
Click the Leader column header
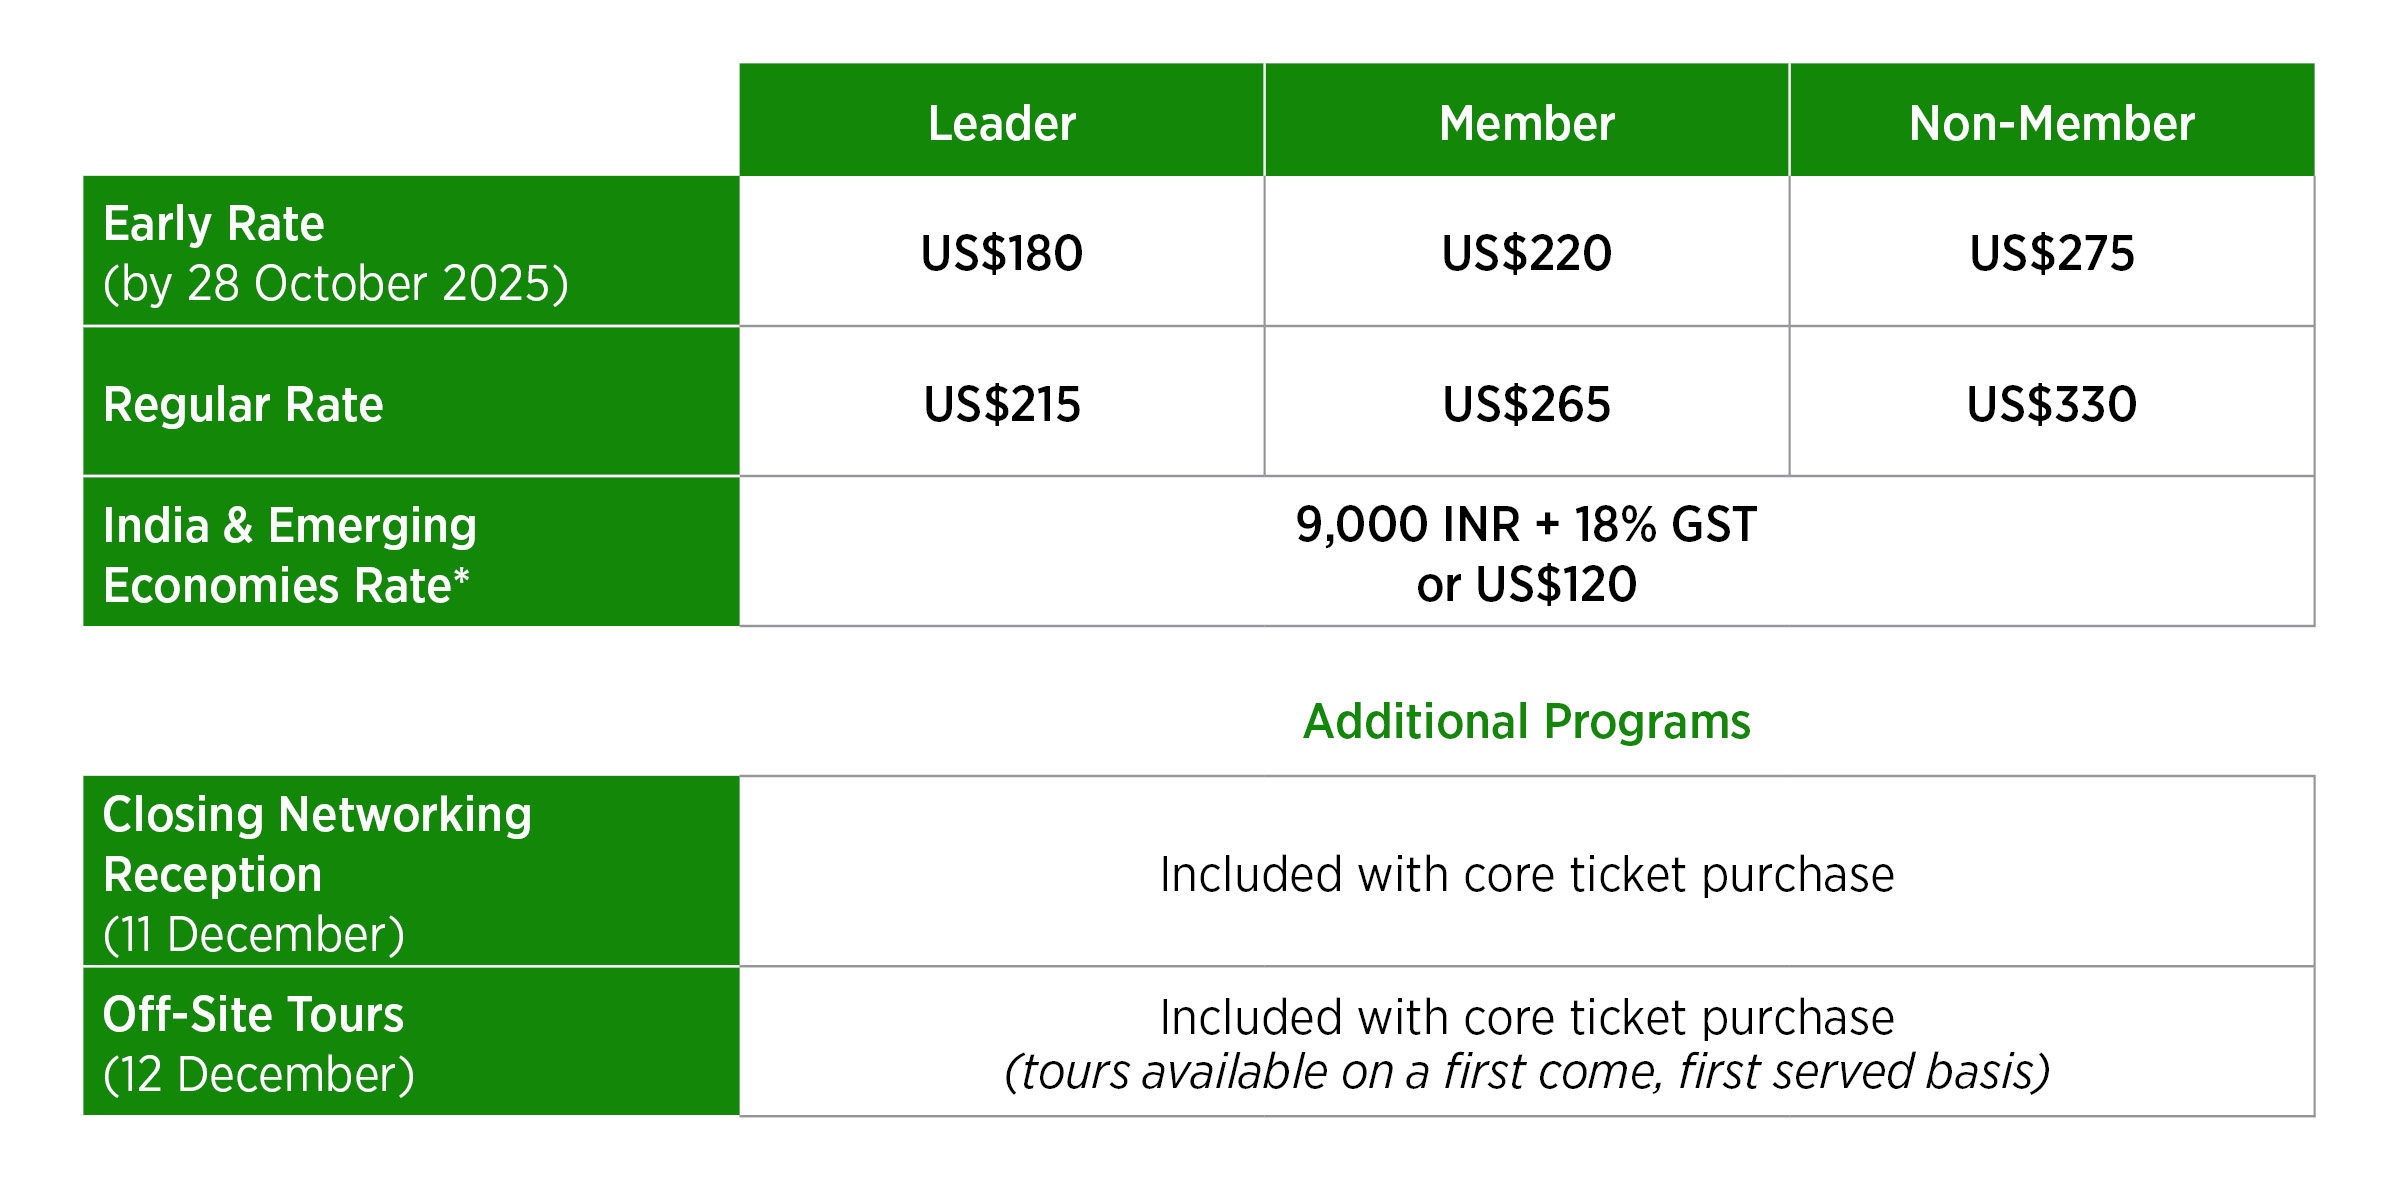click(x=1001, y=124)
